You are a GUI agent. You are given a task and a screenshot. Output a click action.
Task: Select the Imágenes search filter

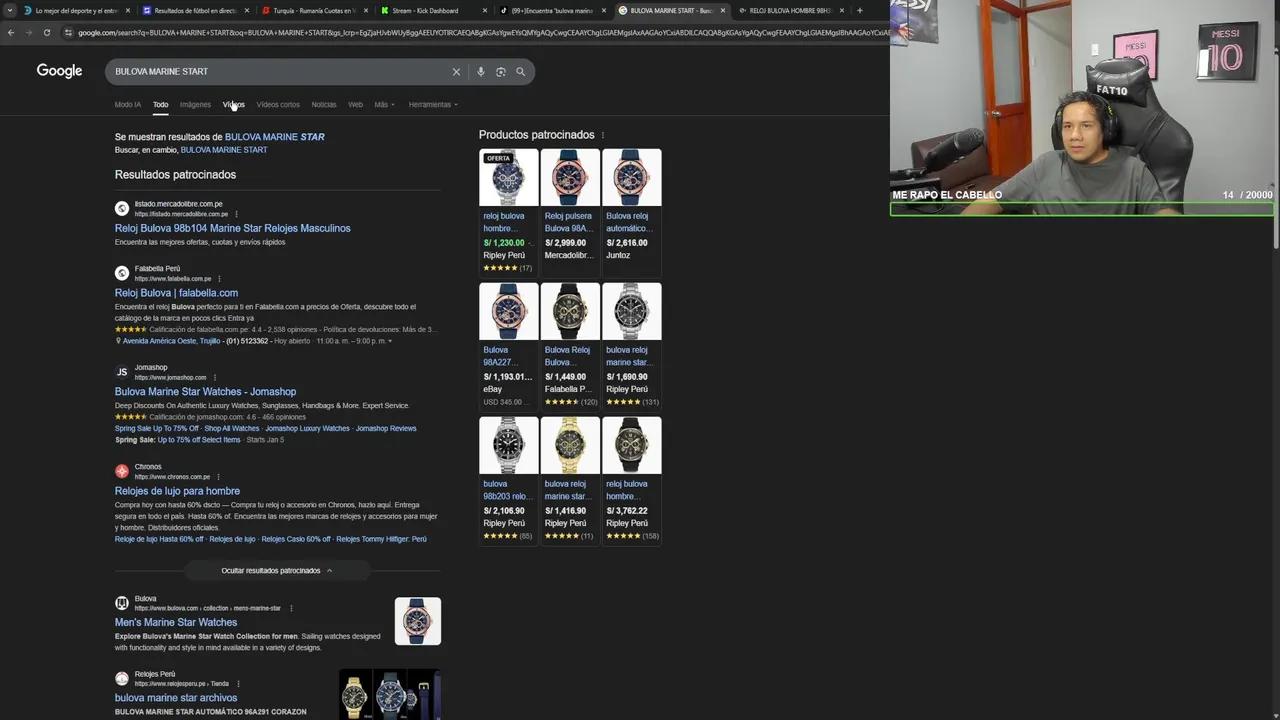click(x=195, y=105)
